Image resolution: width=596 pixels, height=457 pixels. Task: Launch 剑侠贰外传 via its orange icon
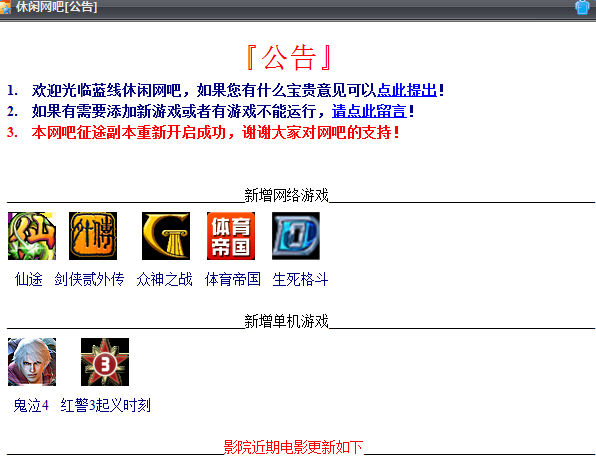pyautogui.click(x=93, y=236)
